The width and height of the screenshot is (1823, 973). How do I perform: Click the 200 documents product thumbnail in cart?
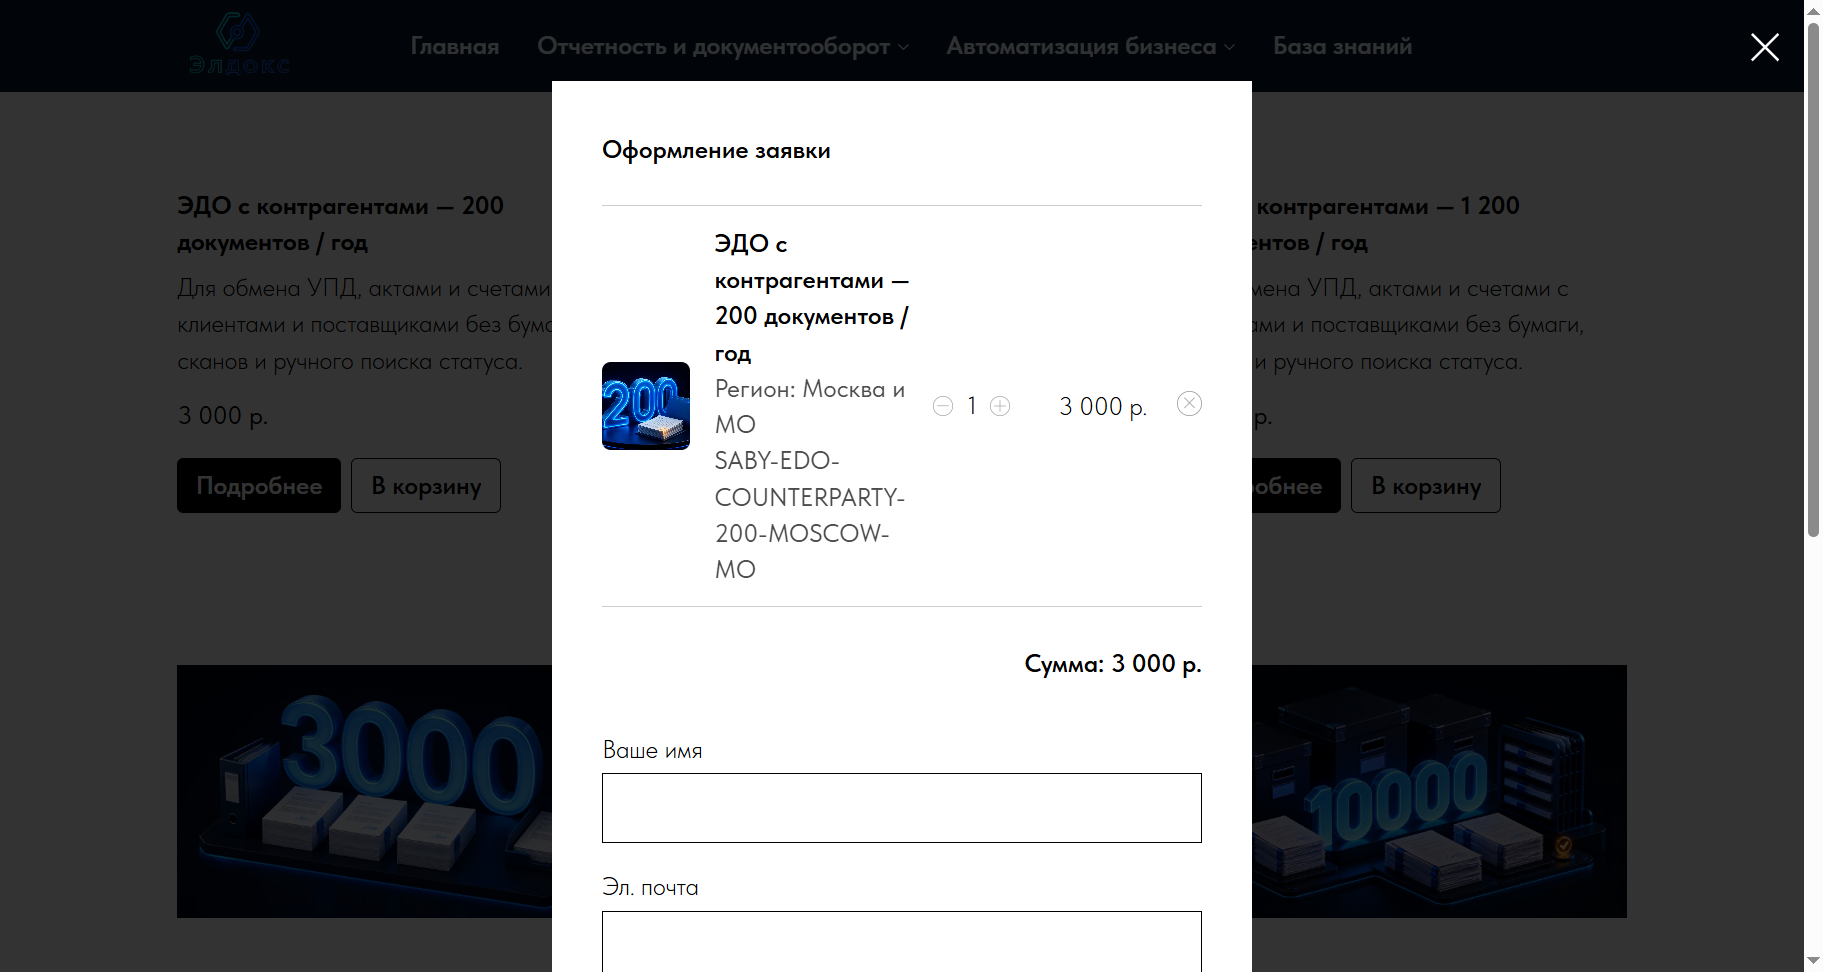(x=646, y=406)
